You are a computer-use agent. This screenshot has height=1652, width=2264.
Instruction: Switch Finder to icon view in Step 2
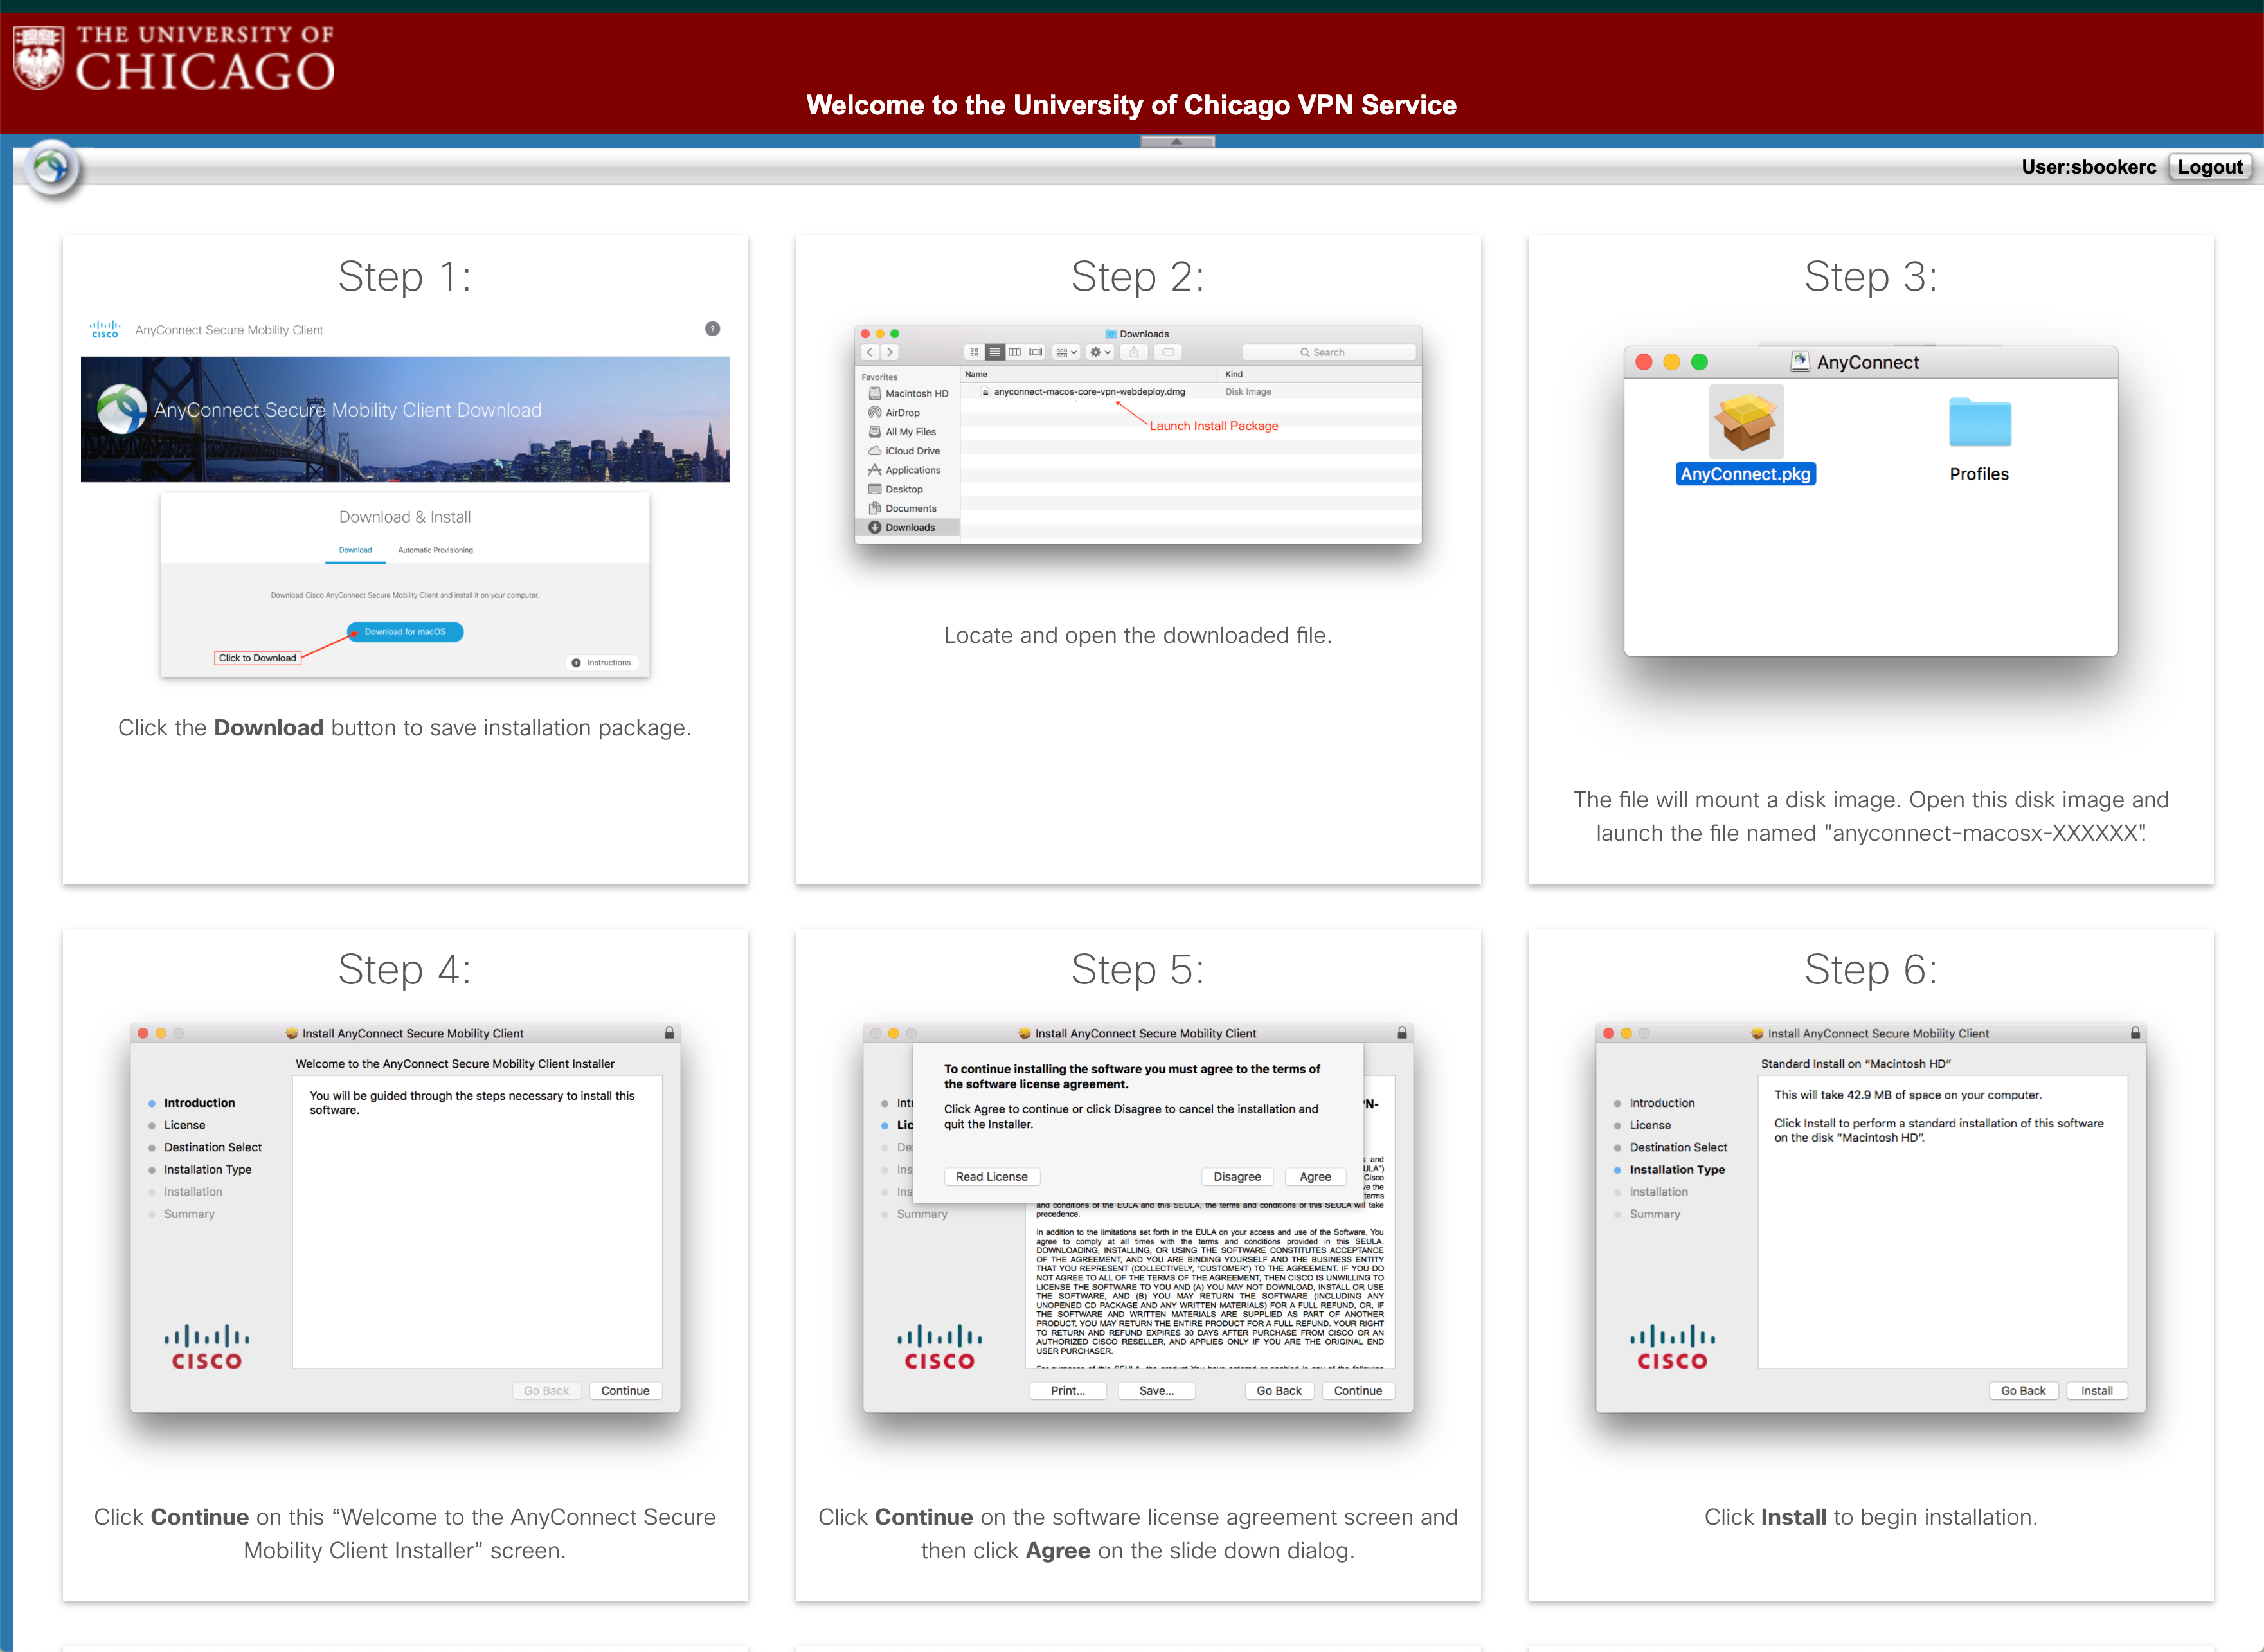click(973, 352)
